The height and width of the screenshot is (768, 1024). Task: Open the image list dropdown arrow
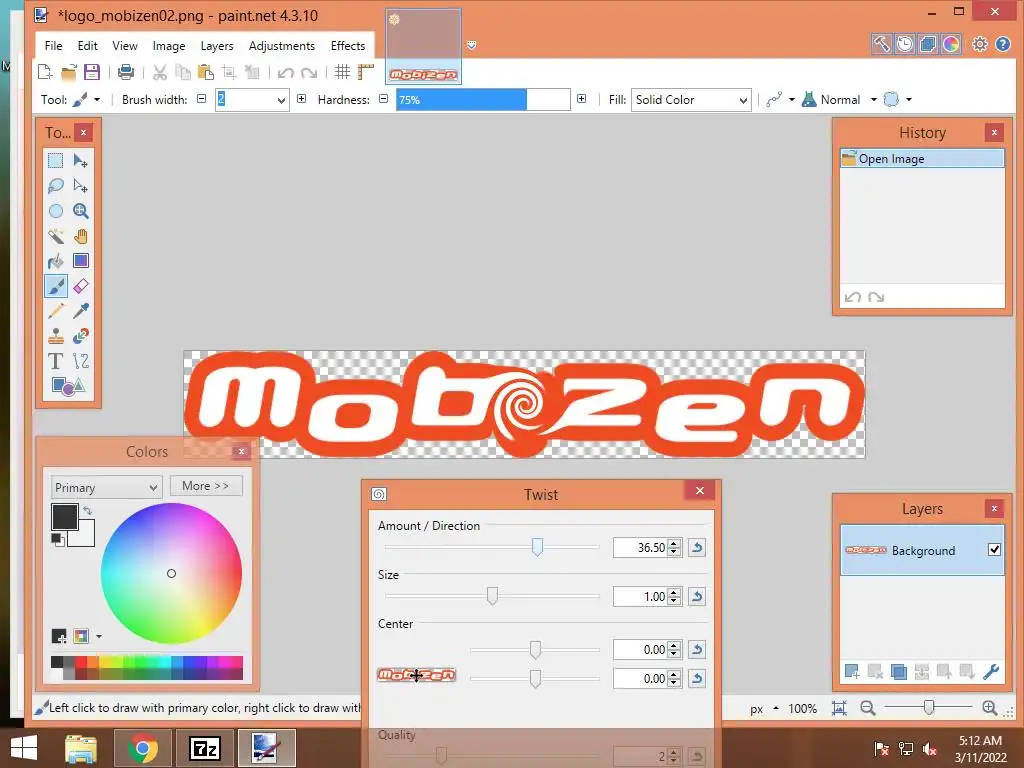472,45
